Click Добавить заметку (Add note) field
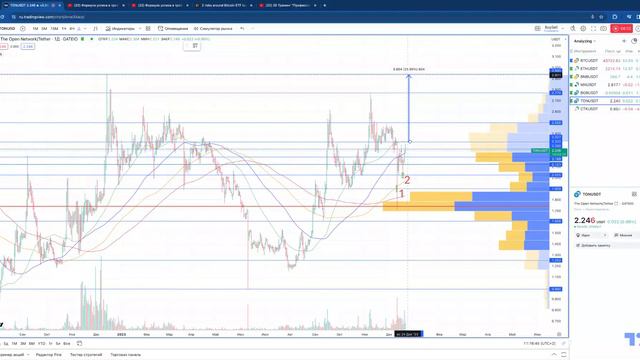 [607, 245]
